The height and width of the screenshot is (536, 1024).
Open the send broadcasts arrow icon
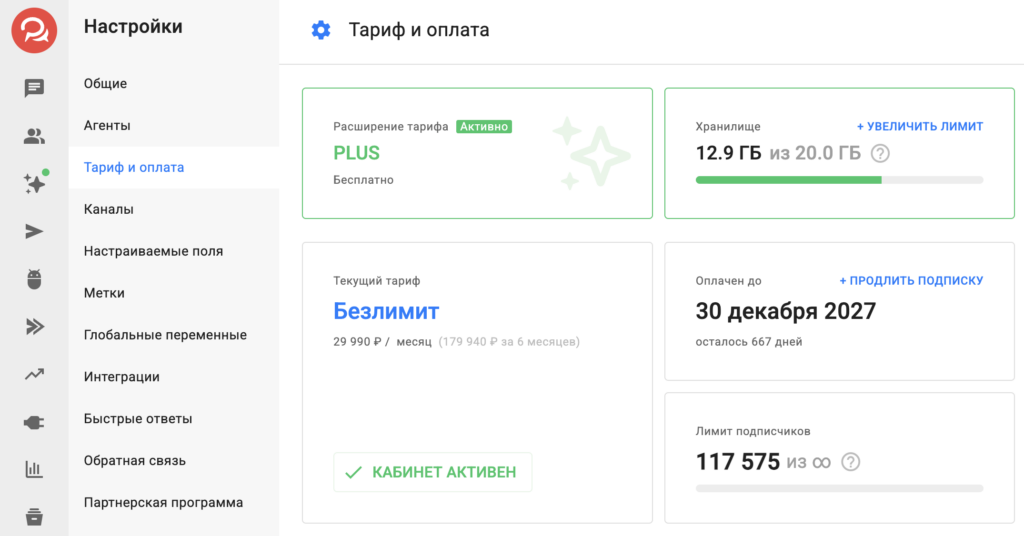pyautogui.click(x=34, y=232)
